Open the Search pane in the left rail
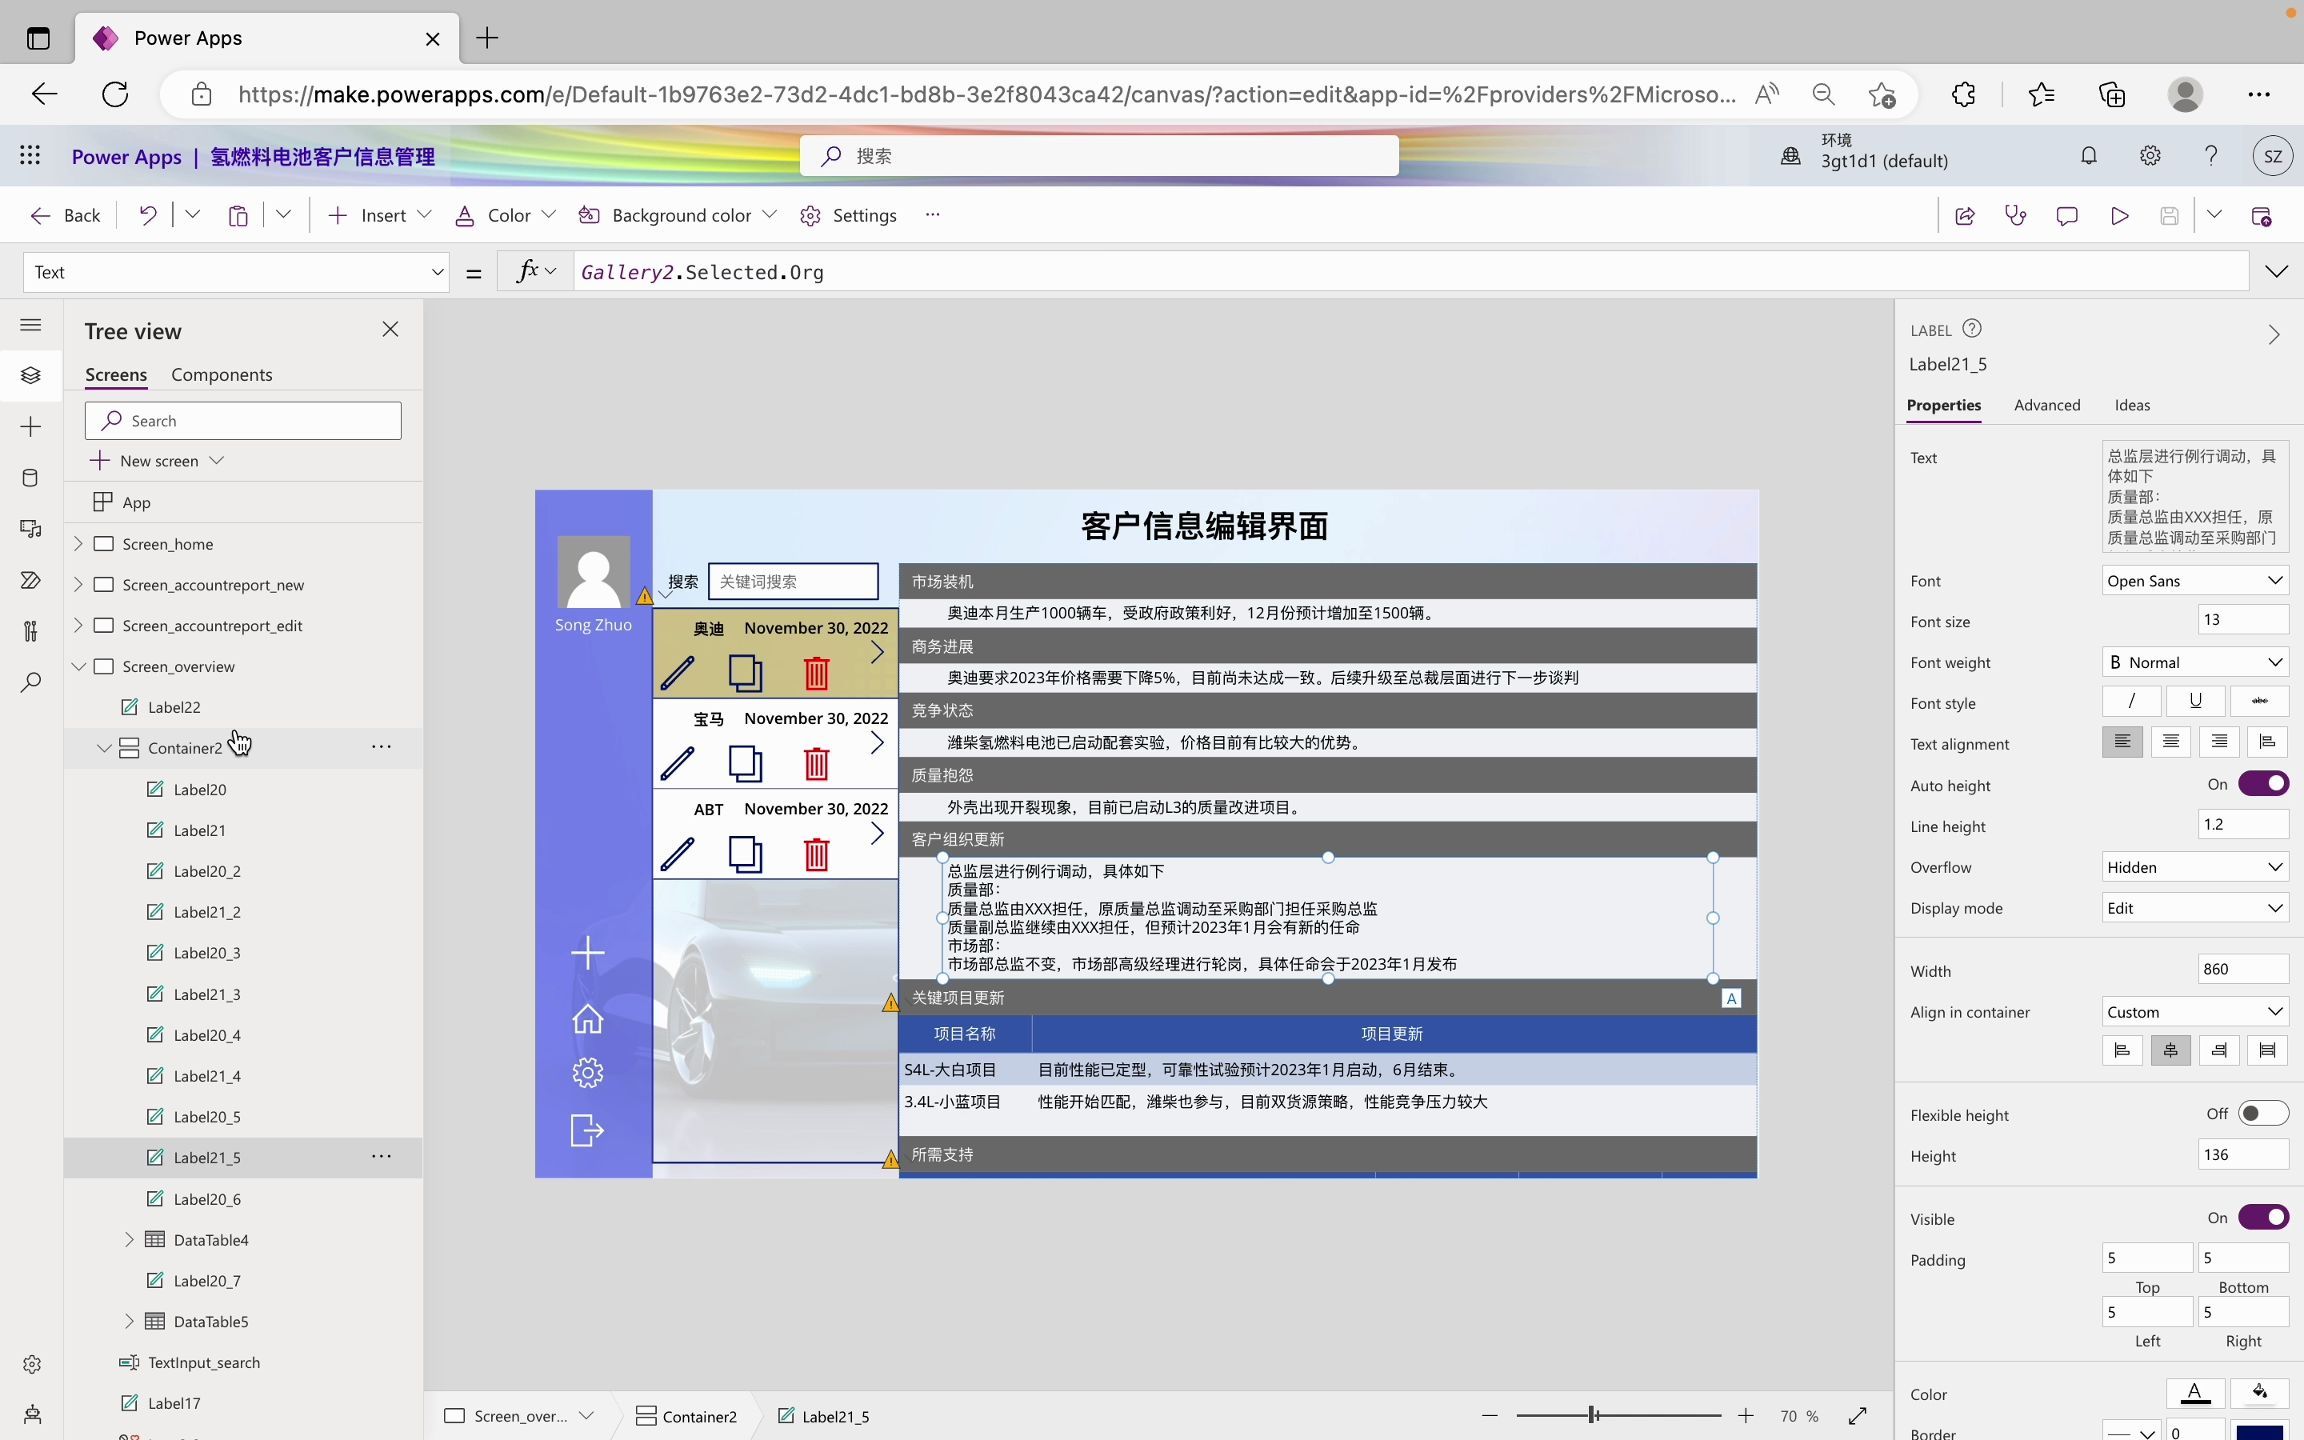This screenshot has width=2304, height=1440. pos(30,682)
